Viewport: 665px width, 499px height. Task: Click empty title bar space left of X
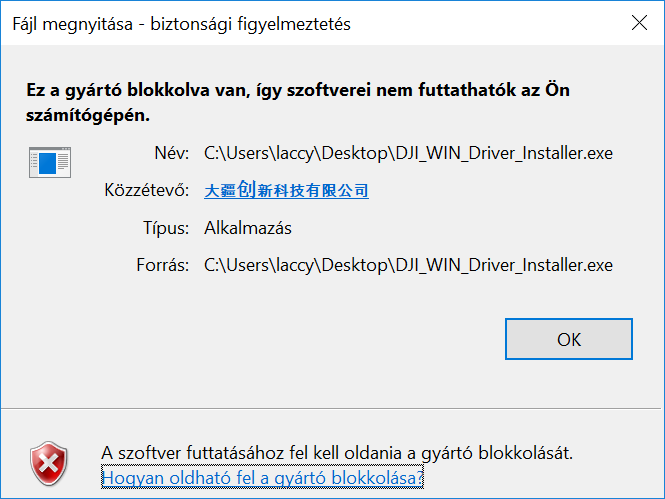point(480,24)
